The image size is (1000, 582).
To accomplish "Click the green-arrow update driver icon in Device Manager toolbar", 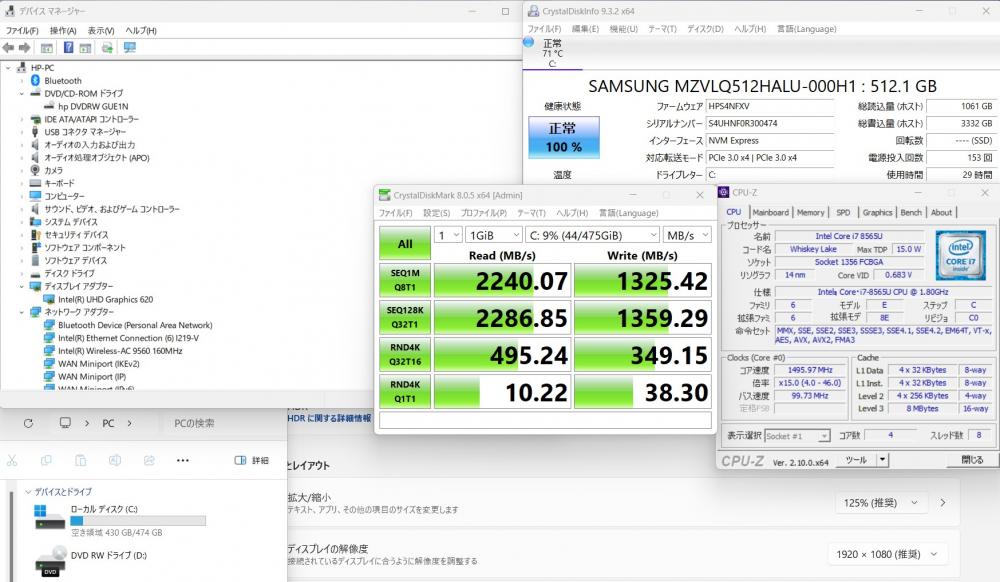I will tap(107, 48).
